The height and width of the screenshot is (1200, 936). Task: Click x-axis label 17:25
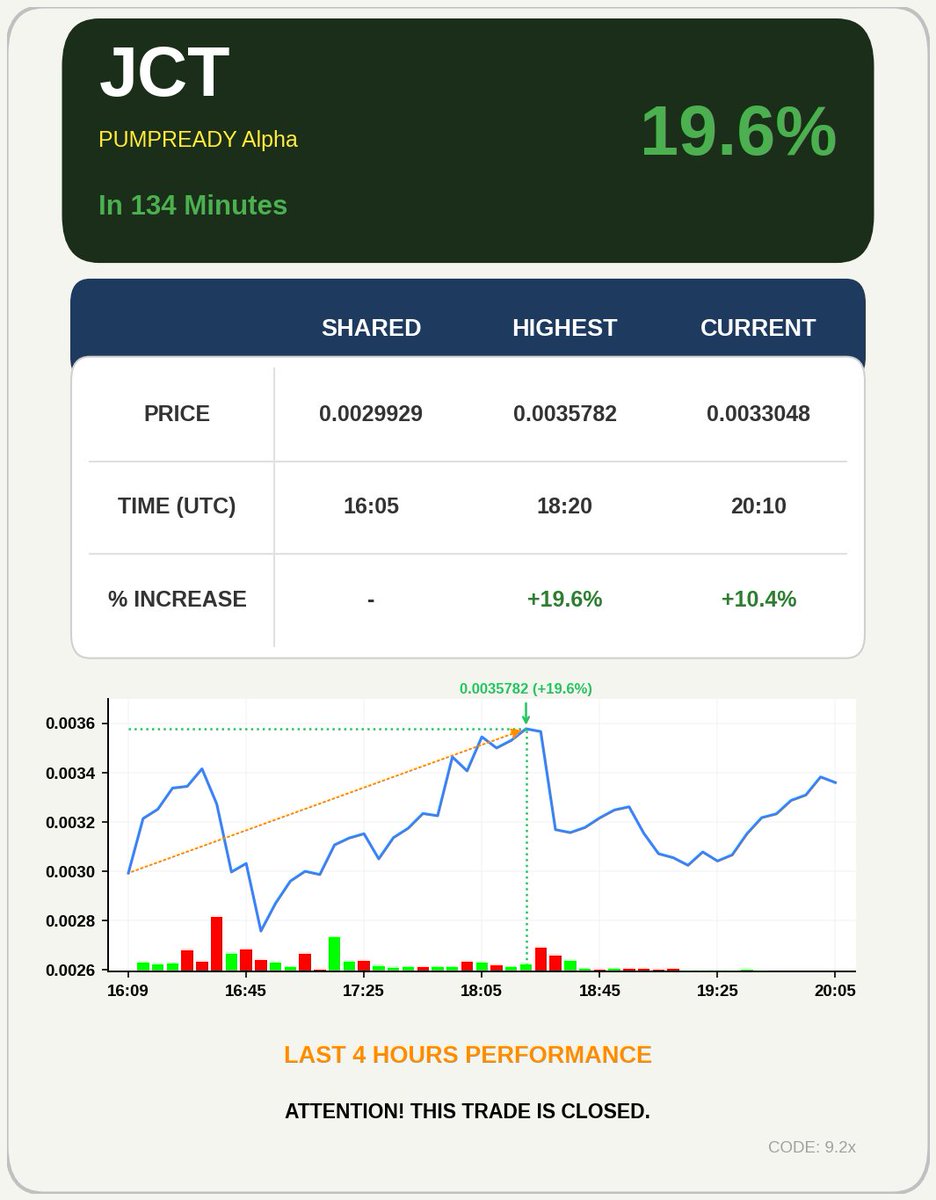364,991
